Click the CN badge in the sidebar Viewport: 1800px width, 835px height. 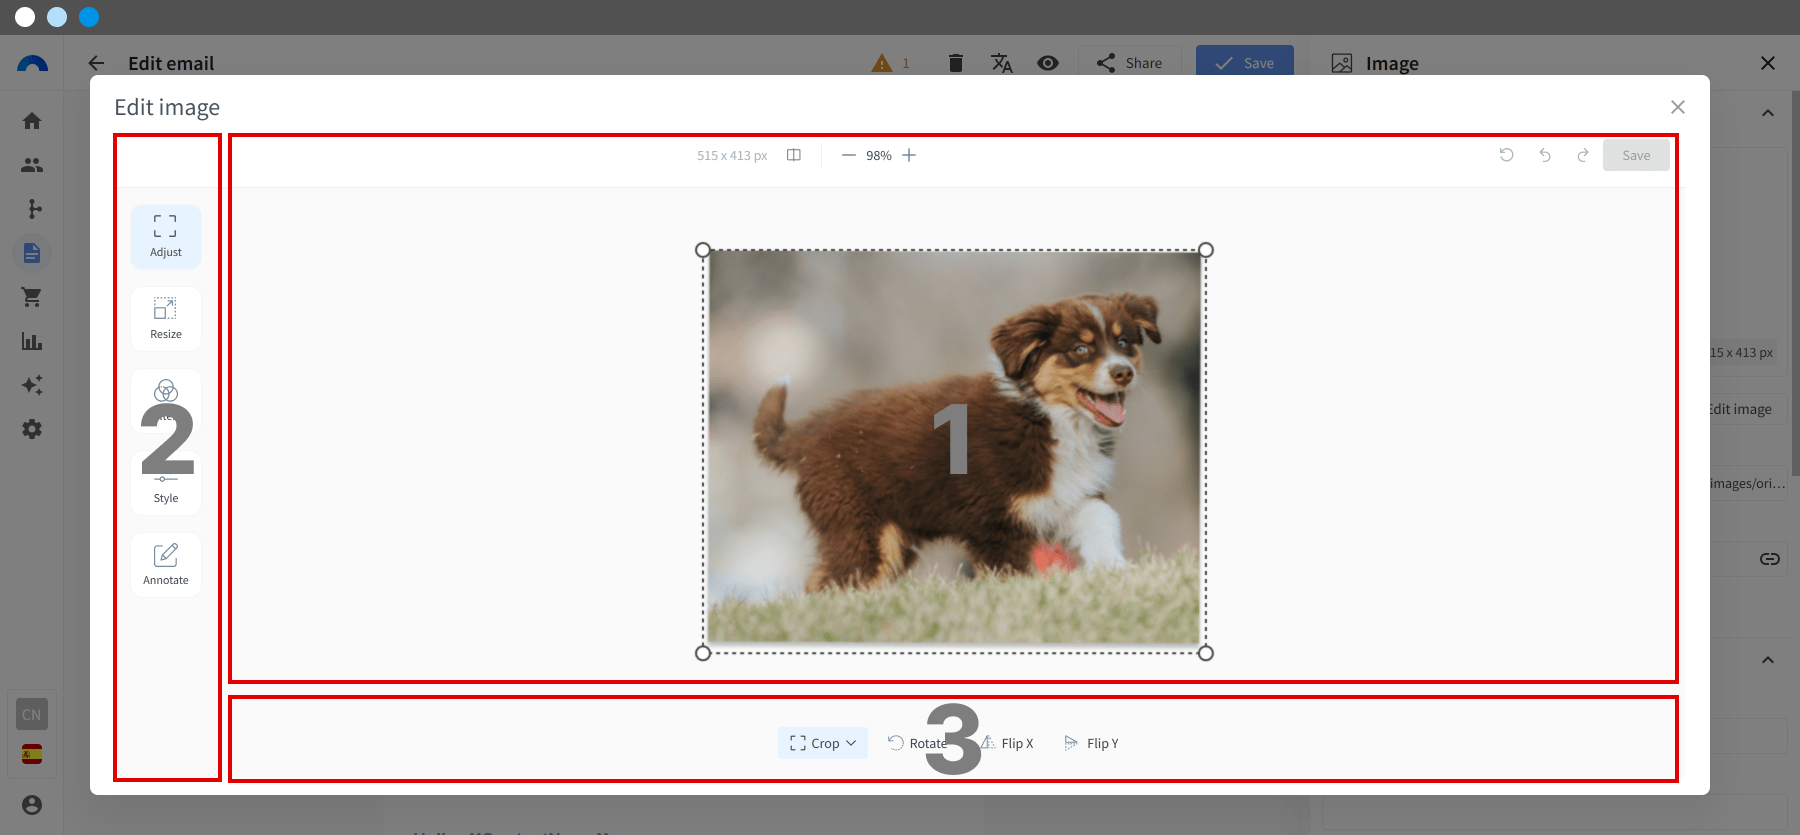pyautogui.click(x=32, y=714)
